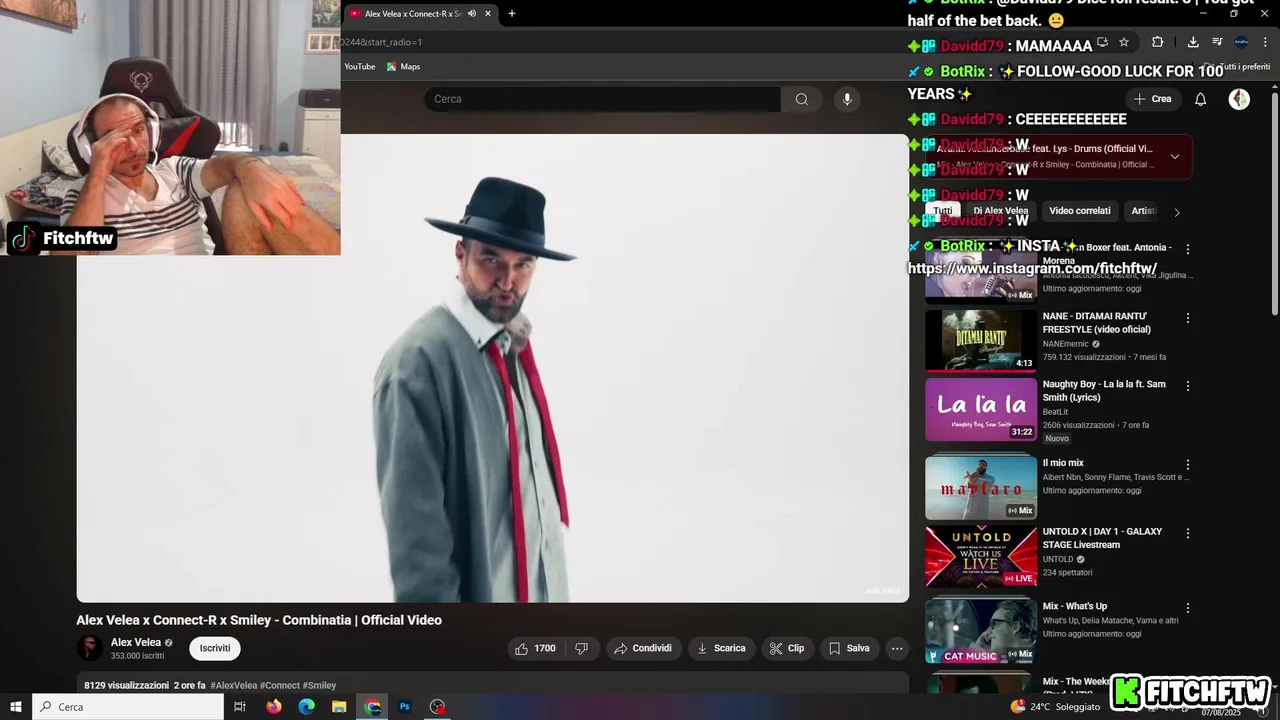The height and width of the screenshot is (720, 1280).
Task: Open options for Il mio mix
Action: 1188,465
